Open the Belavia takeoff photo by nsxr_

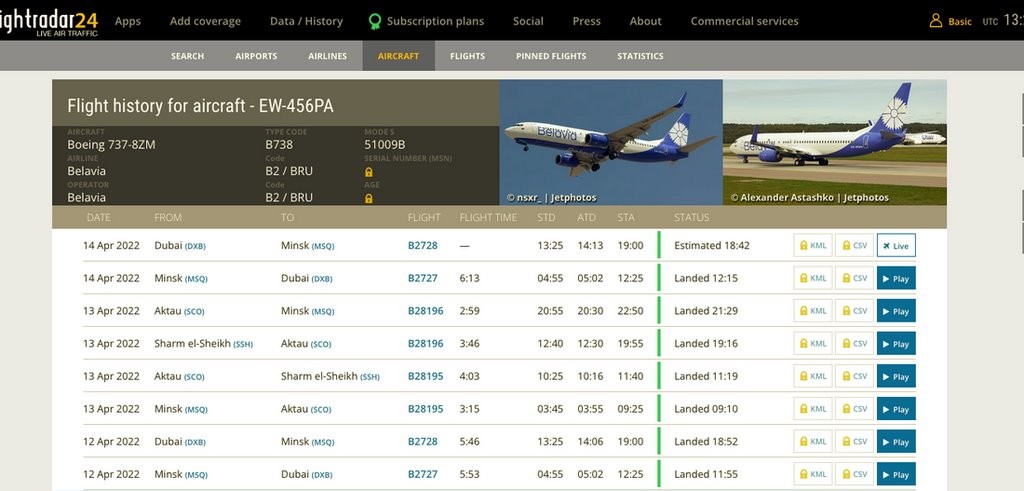[x=610, y=142]
